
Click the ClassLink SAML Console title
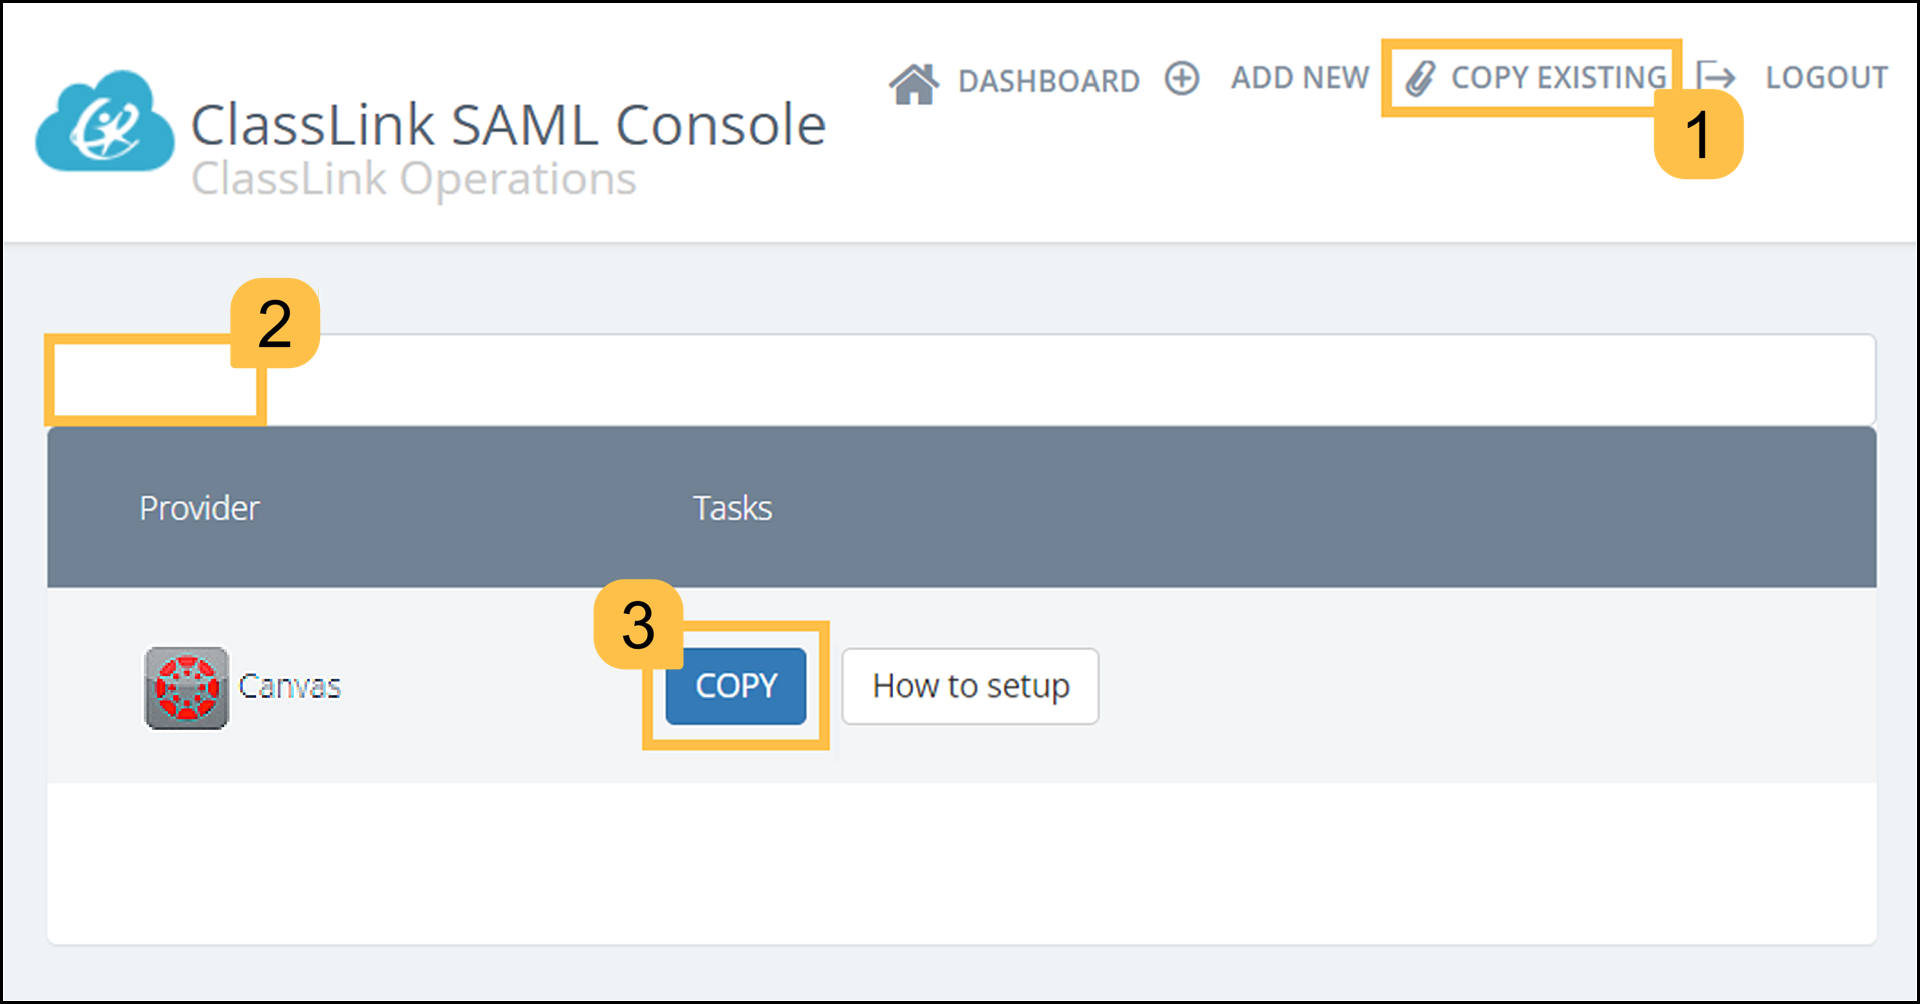[508, 123]
